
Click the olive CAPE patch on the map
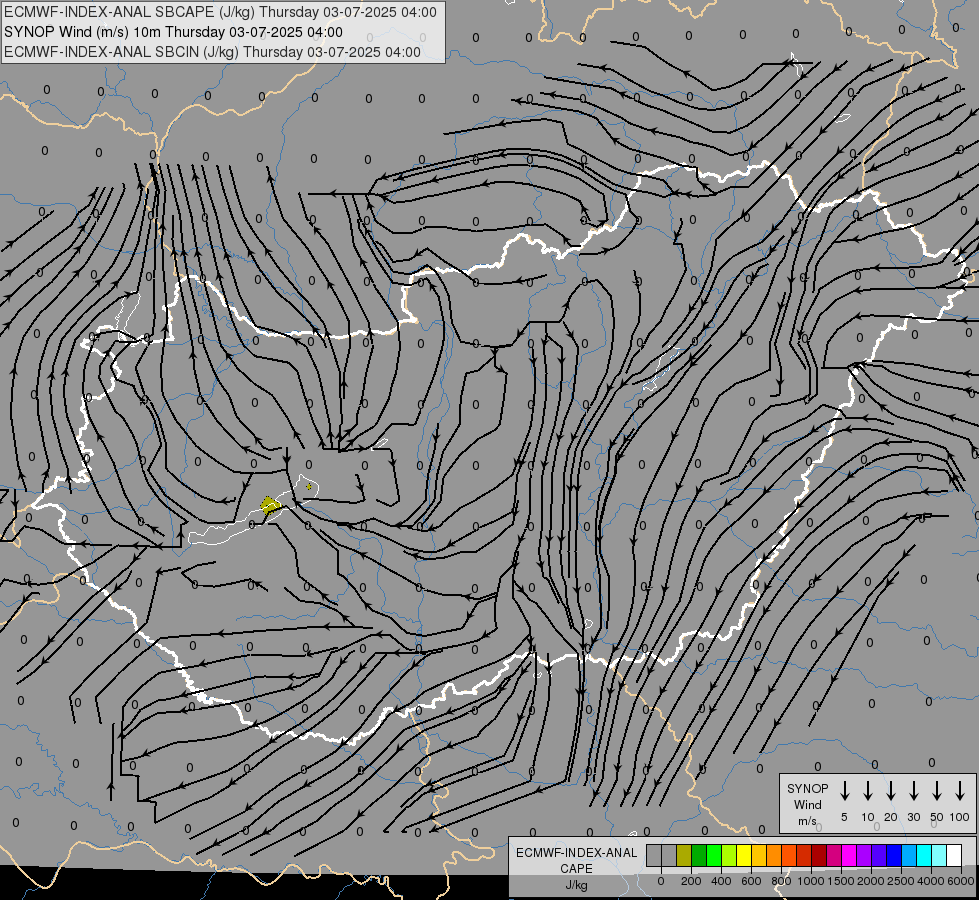(x=270, y=505)
